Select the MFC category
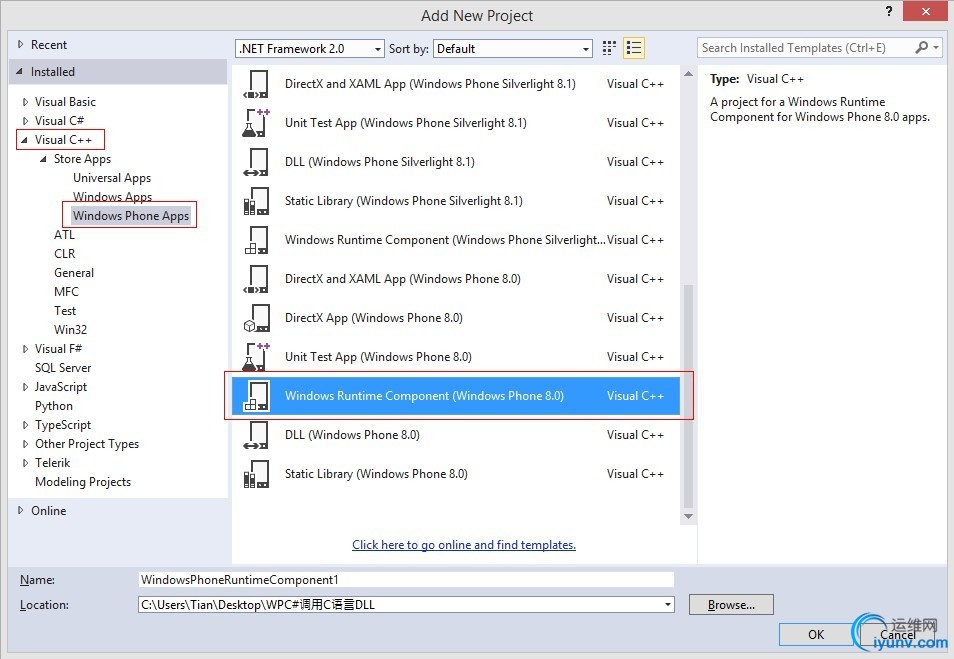 [x=66, y=291]
